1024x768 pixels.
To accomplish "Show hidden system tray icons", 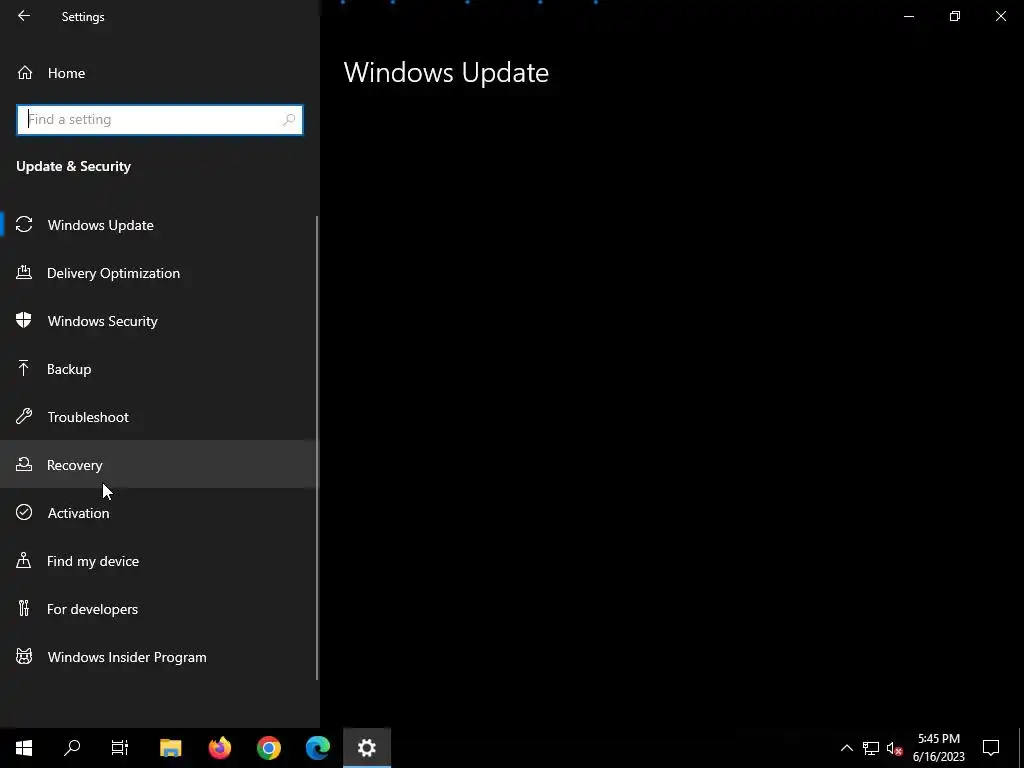I will (846, 748).
